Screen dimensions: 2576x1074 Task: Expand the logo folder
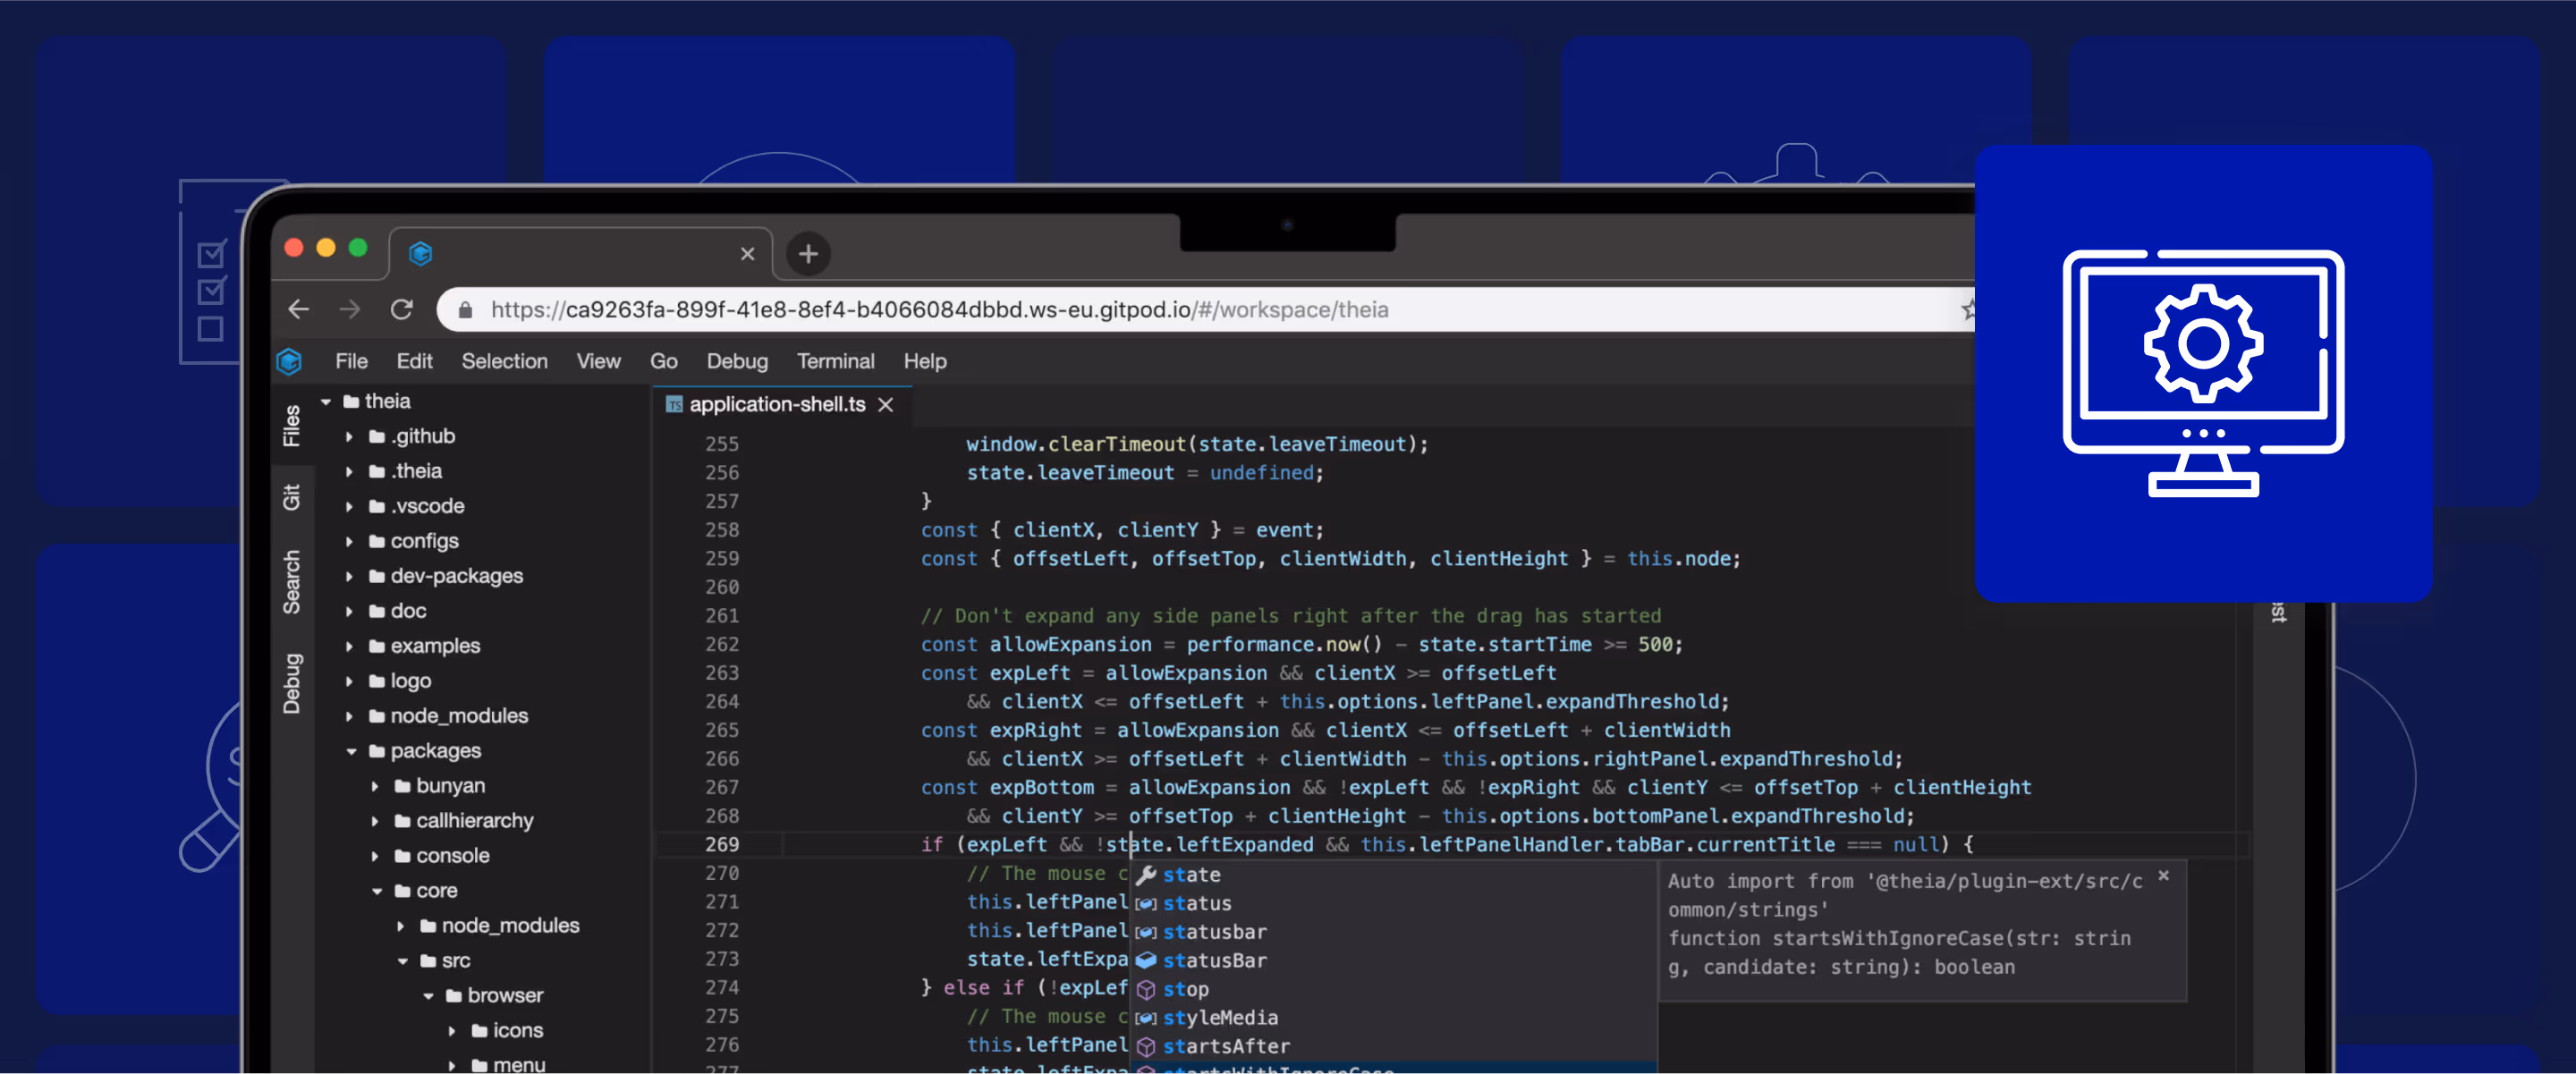(x=349, y=681)
